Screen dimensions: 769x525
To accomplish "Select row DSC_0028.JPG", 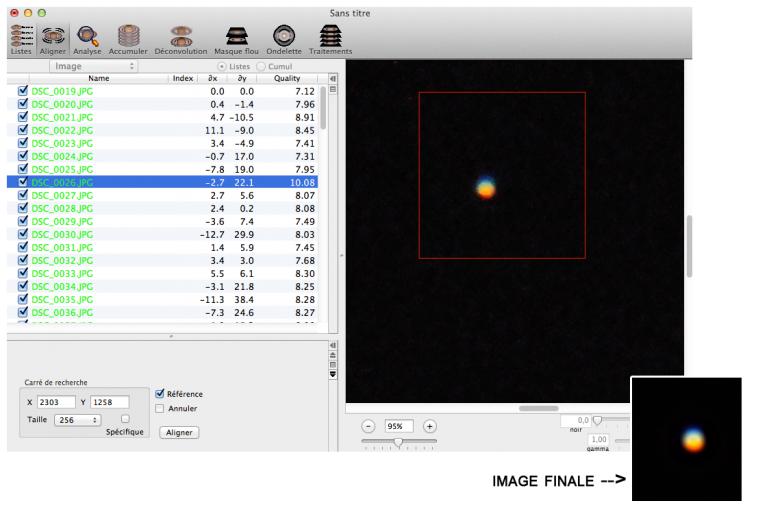I will click(162, 208).
